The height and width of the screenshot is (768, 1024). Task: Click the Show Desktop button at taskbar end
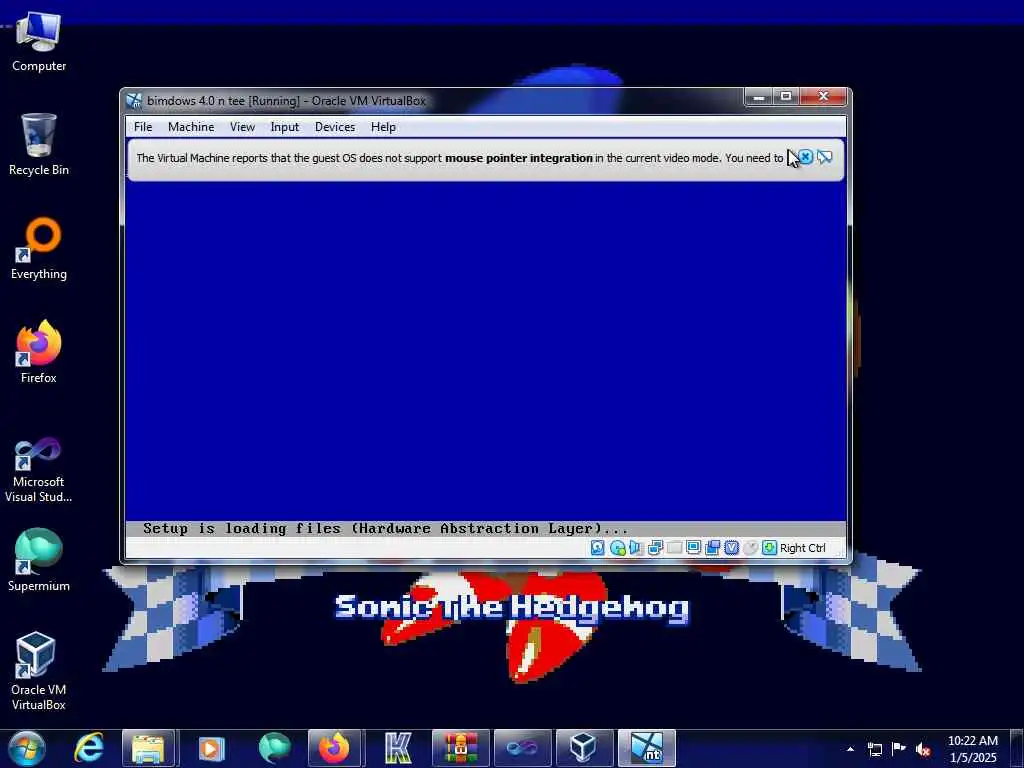[x=1017, y=749]
